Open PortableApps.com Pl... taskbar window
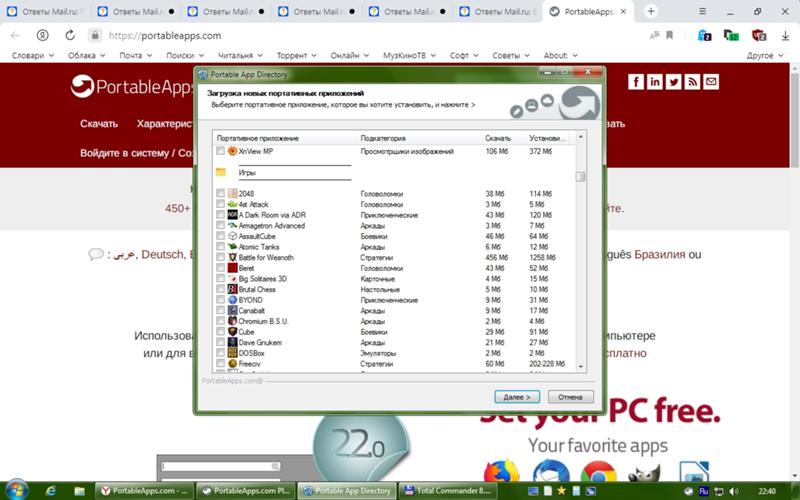 coord(245,491)
